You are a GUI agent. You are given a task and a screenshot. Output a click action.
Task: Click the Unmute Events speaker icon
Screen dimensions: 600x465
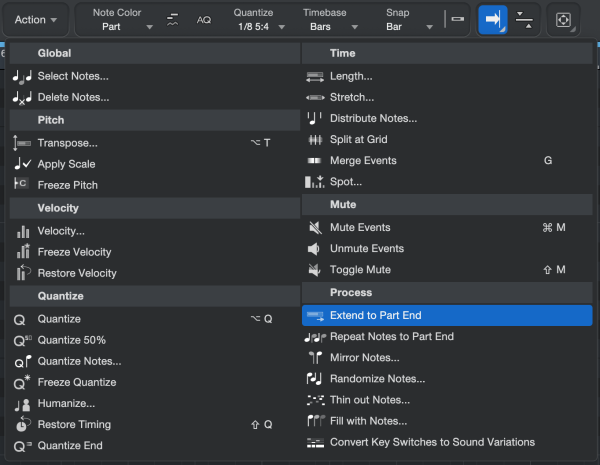(314, 249)
